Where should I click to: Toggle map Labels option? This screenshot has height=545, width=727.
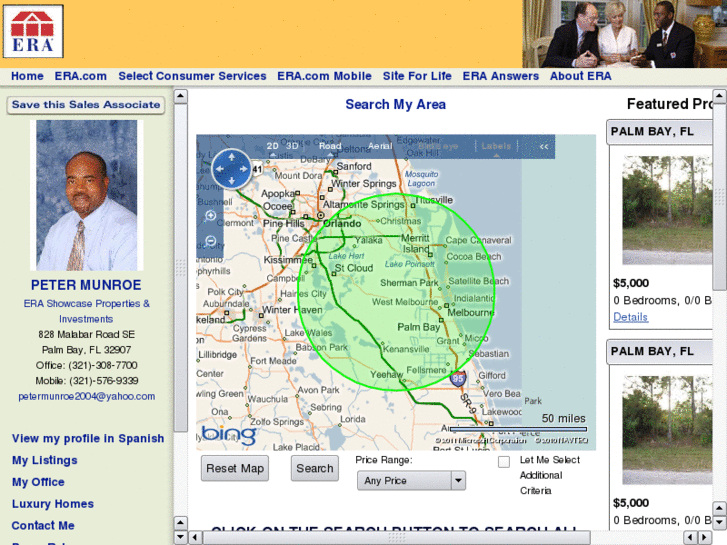coord(495,146)
